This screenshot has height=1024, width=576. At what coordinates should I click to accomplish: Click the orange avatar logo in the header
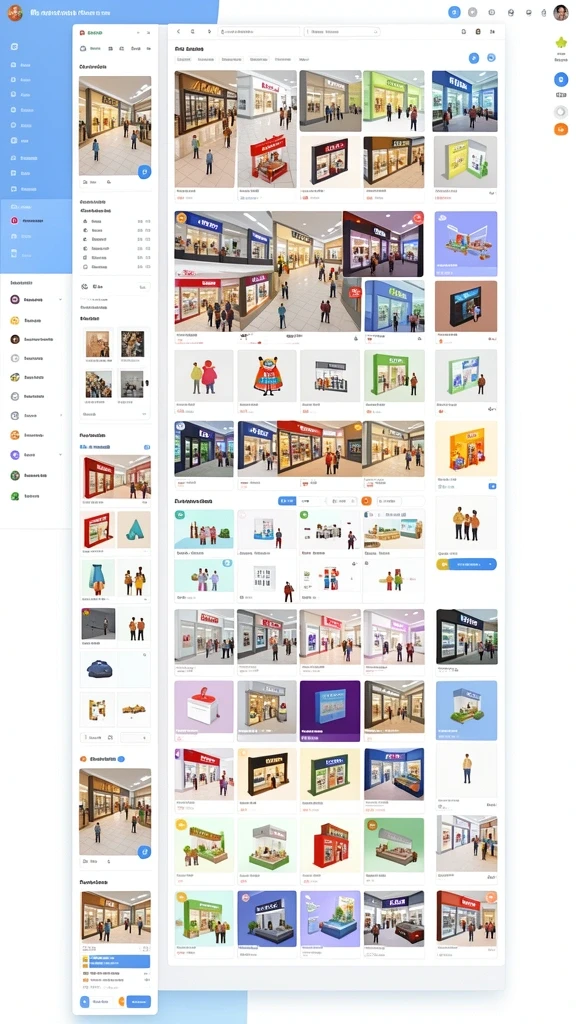[x=14, y=12]
